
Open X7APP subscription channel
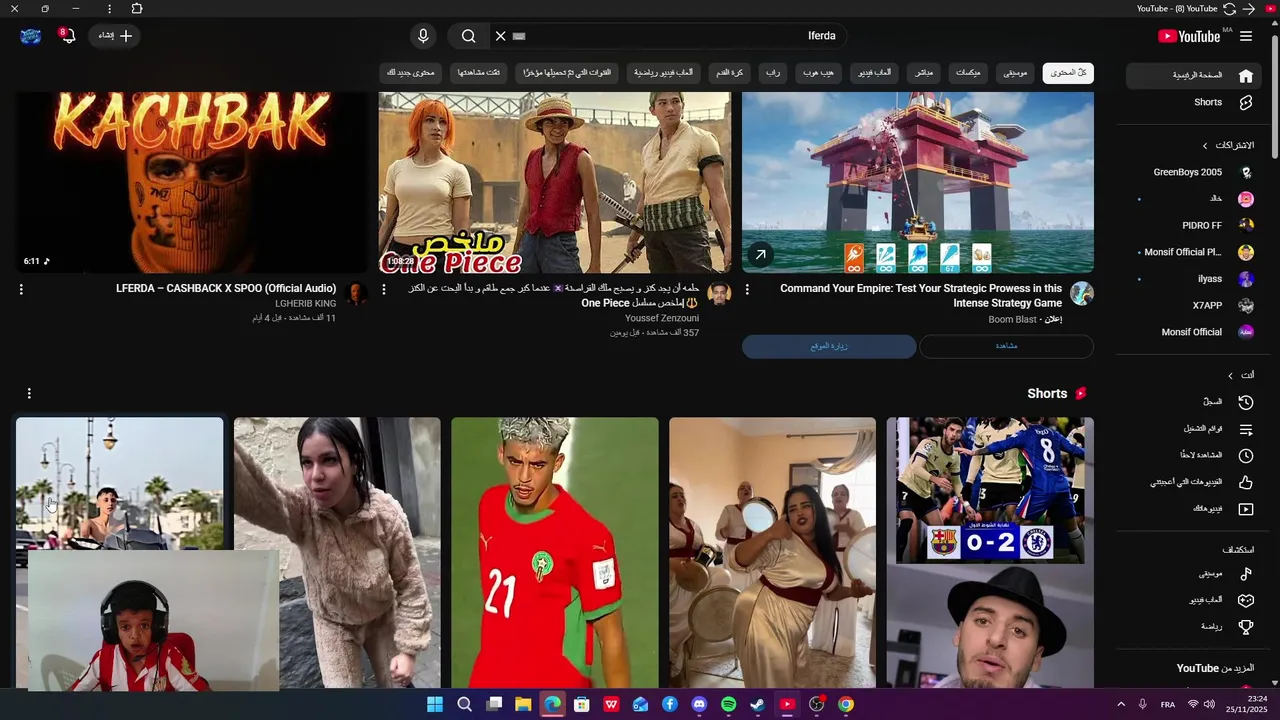1196,305
